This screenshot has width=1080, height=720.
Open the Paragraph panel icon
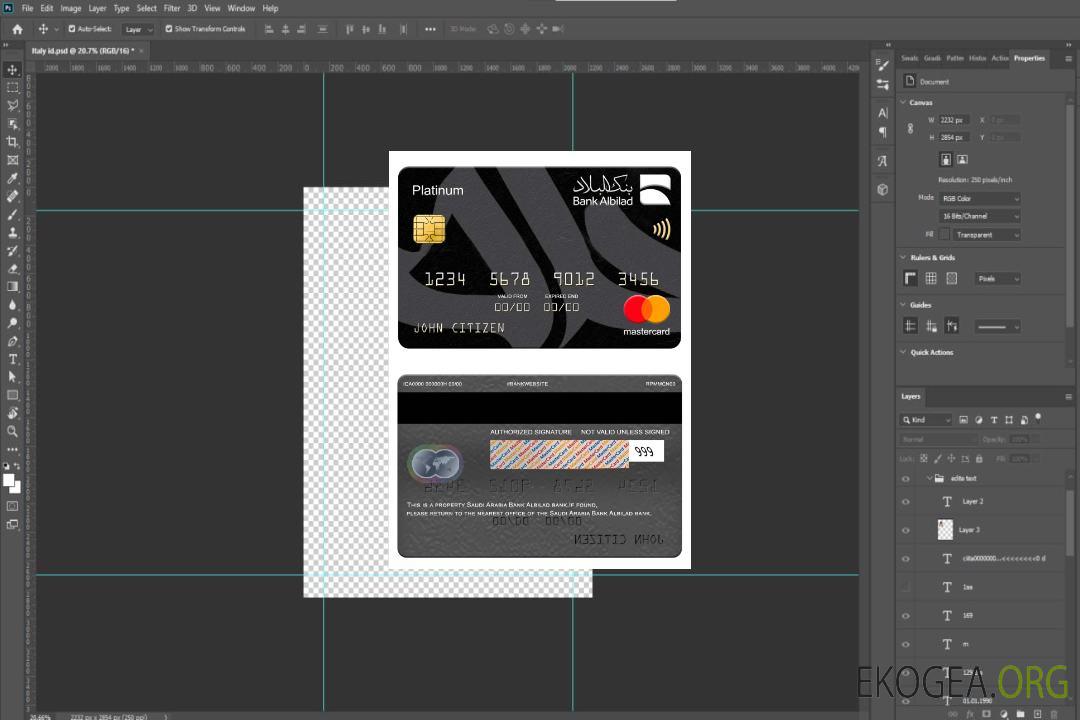pyautogui.click(x=883, y=132)
